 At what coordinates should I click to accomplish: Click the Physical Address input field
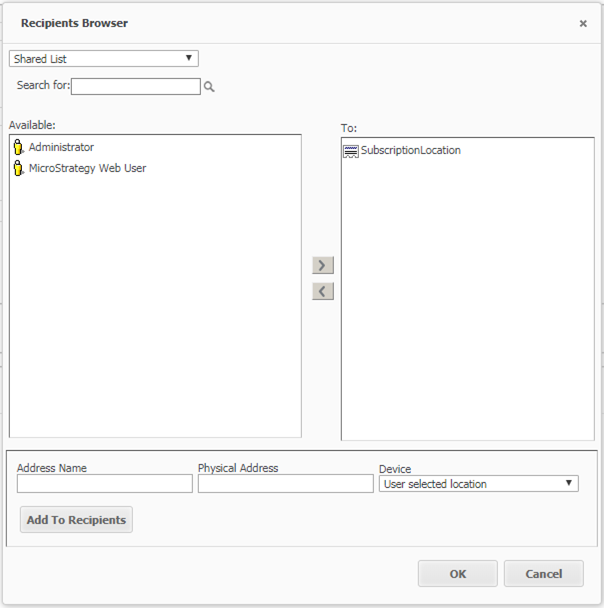point(285,484)
